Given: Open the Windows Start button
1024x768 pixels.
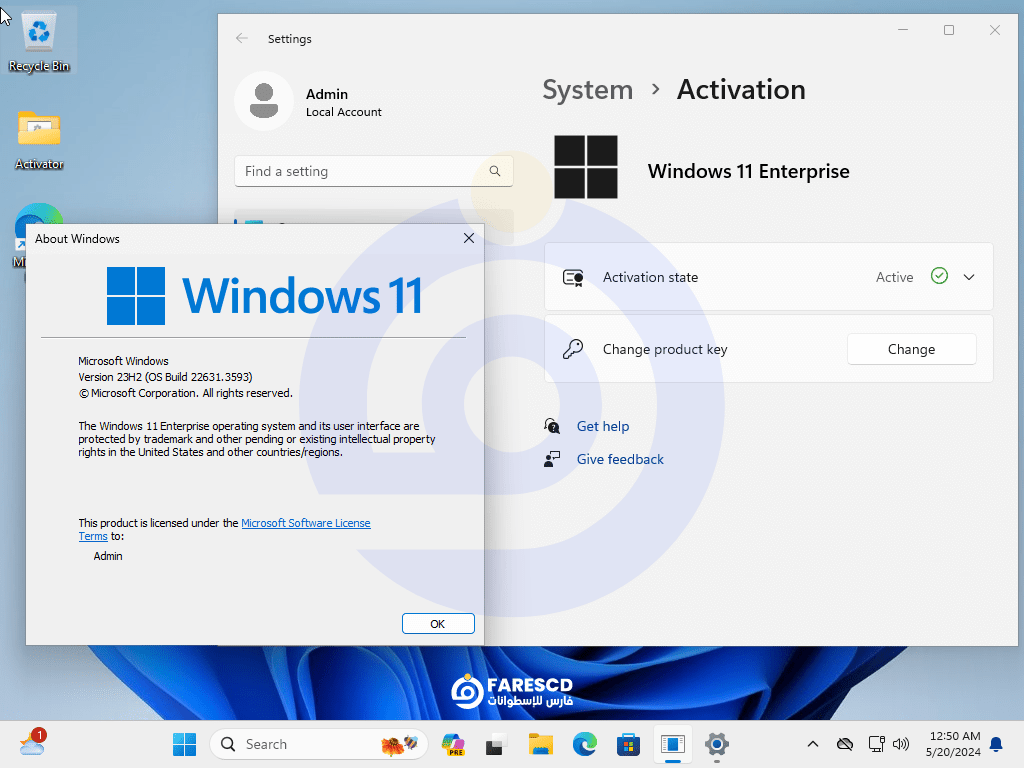Looking at the screenshot, I should pyautogui.click(x=184, y=744).
